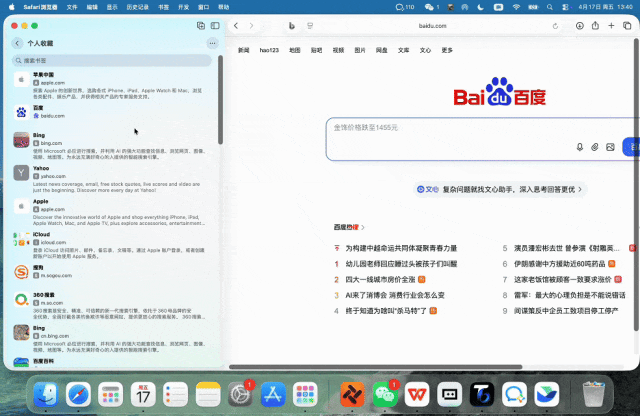The height and width of the screenshot is (416, 640).
Task: Open WeChat from the Dock
Action: point(384,395)
